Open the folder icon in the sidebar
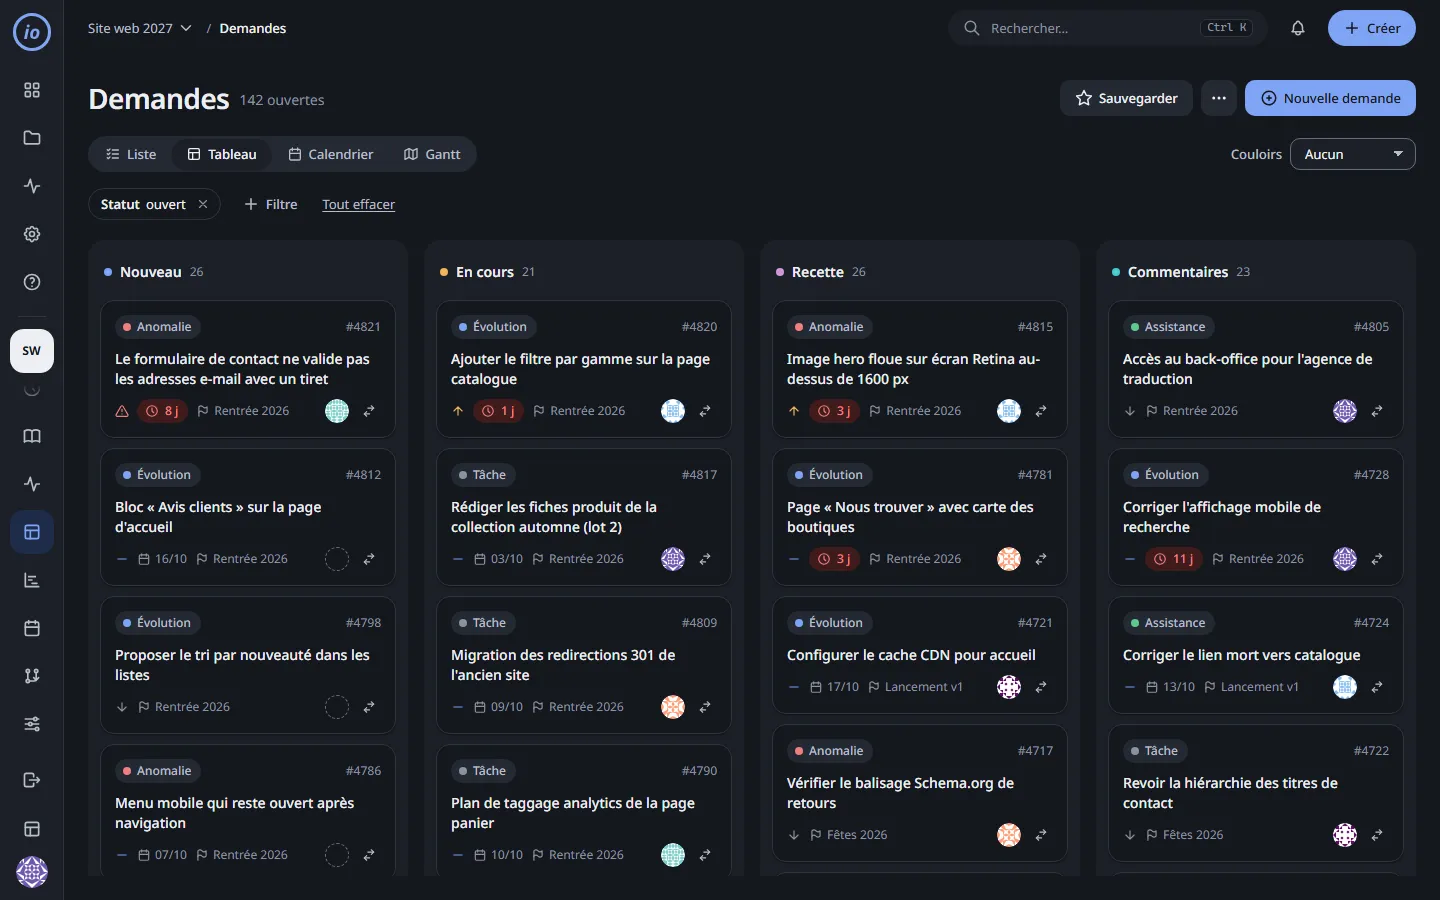Viewport: 1440px width, 900px height. point(32,138)
